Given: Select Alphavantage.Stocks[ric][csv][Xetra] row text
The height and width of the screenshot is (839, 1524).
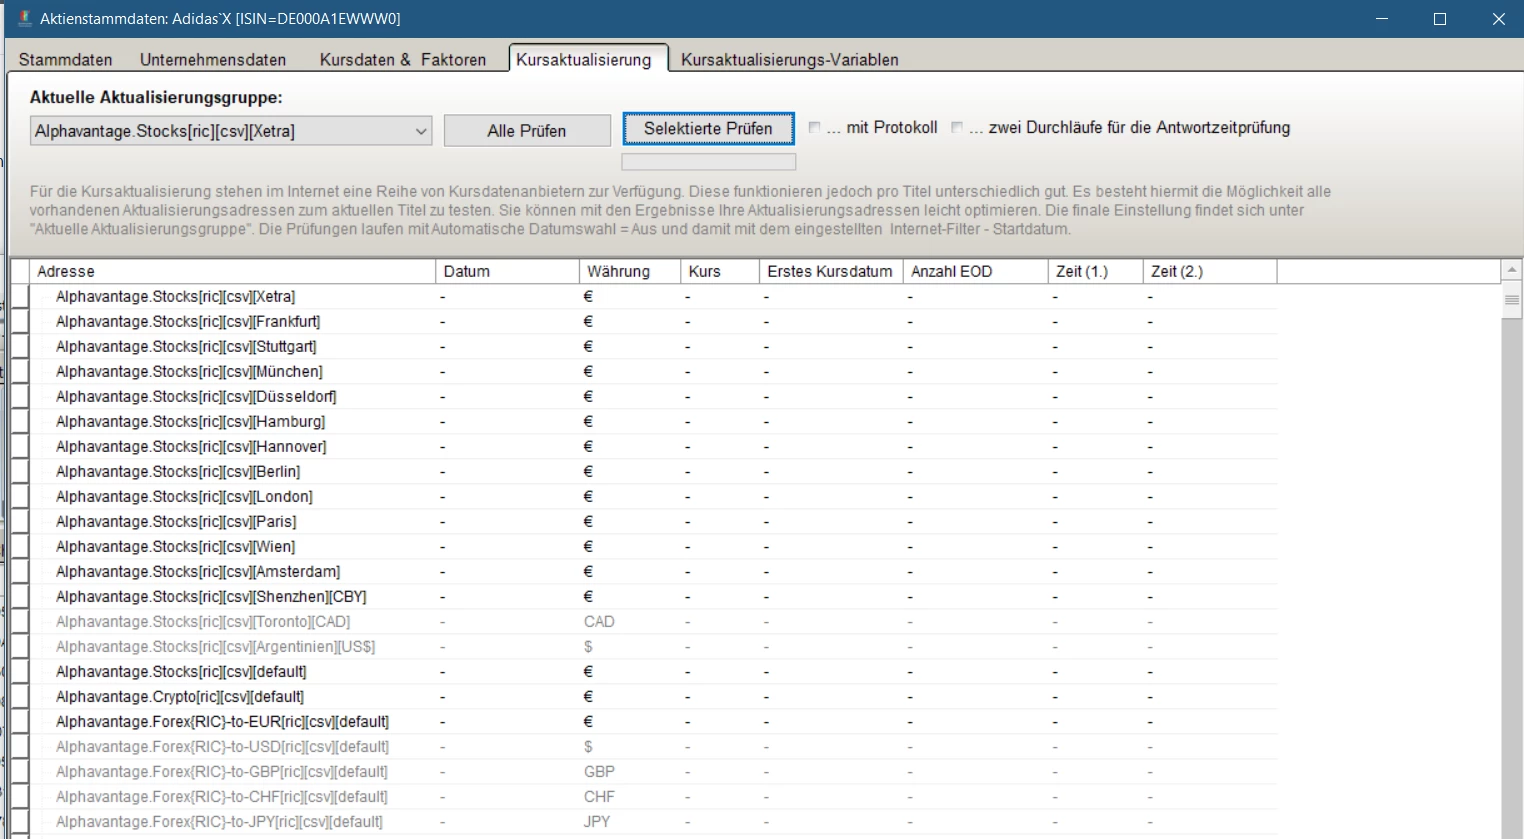Looking at the screenshot, I should coord(175,297).
